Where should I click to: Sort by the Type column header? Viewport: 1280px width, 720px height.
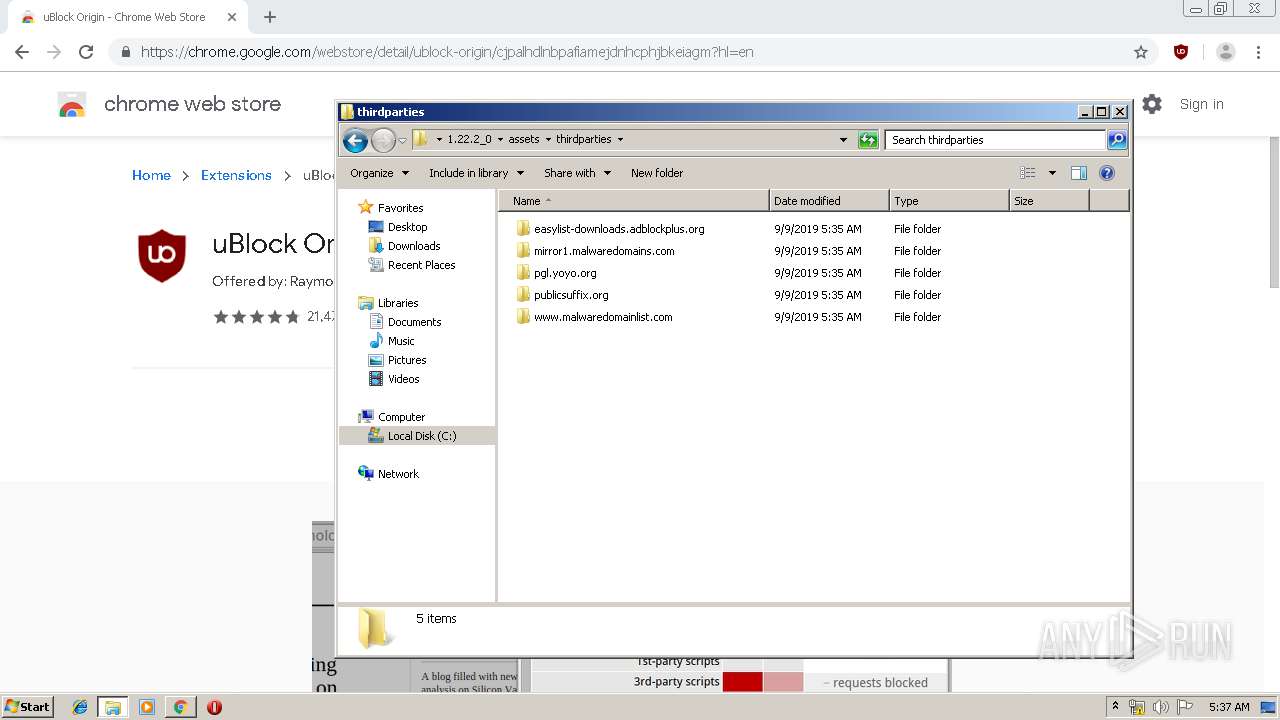[x=950, y=201]
